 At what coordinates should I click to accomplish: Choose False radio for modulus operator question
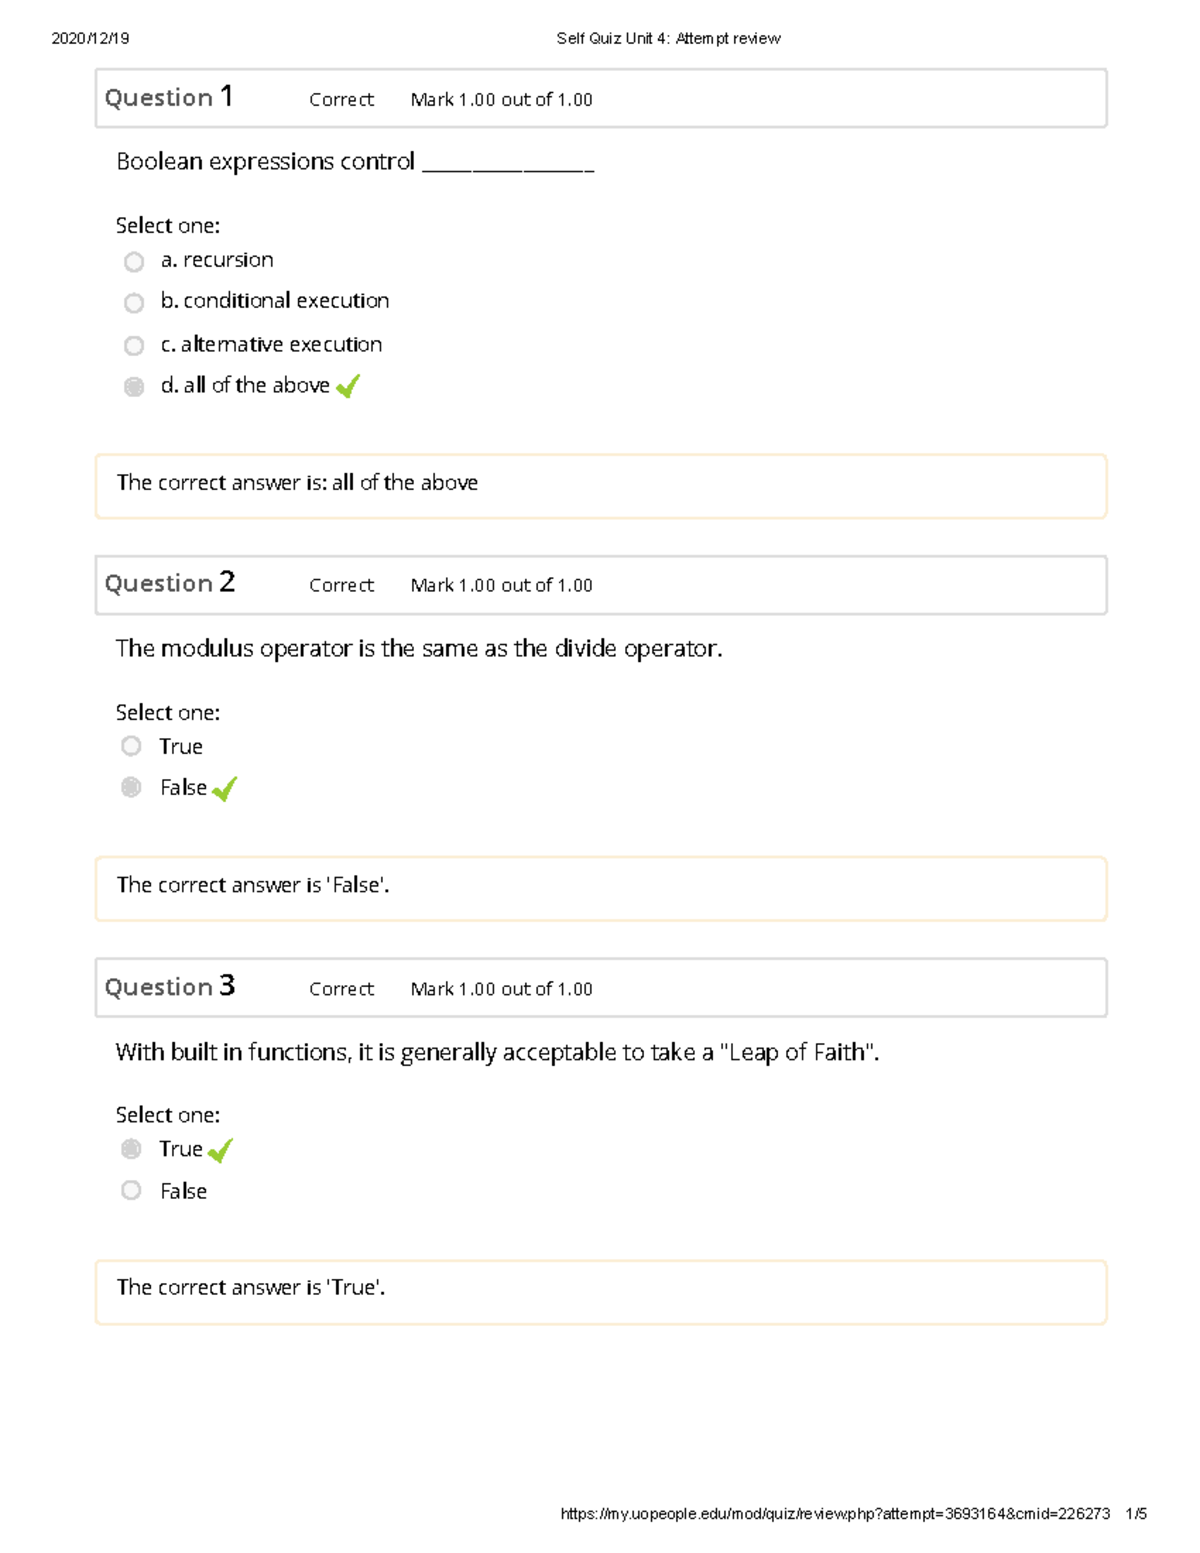pos(131,787)
